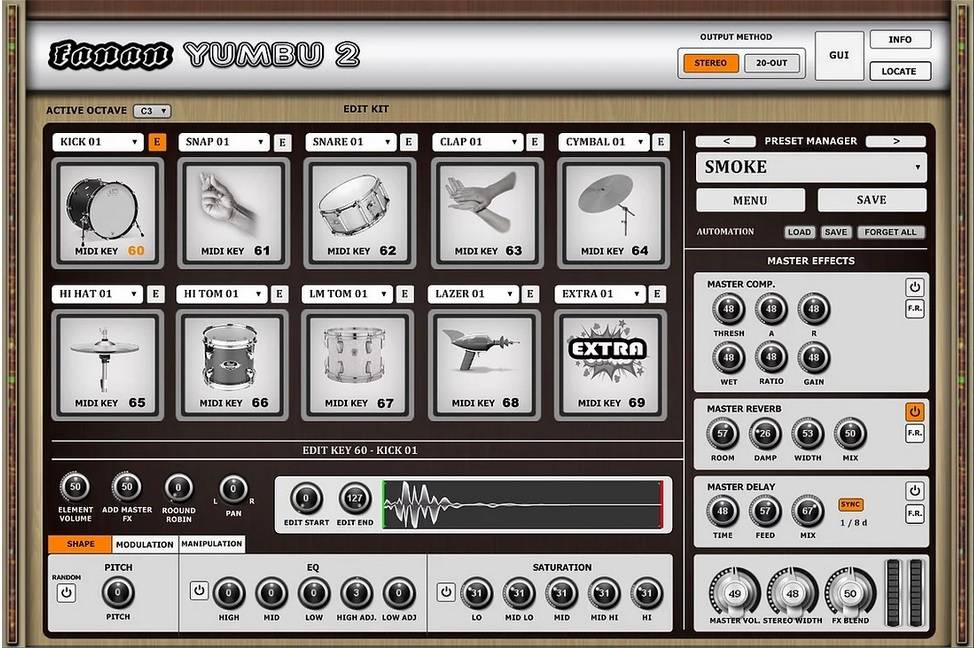Switch to the Modulation tab
This screenshot has width=974, height=648.
tap(144, 545)
